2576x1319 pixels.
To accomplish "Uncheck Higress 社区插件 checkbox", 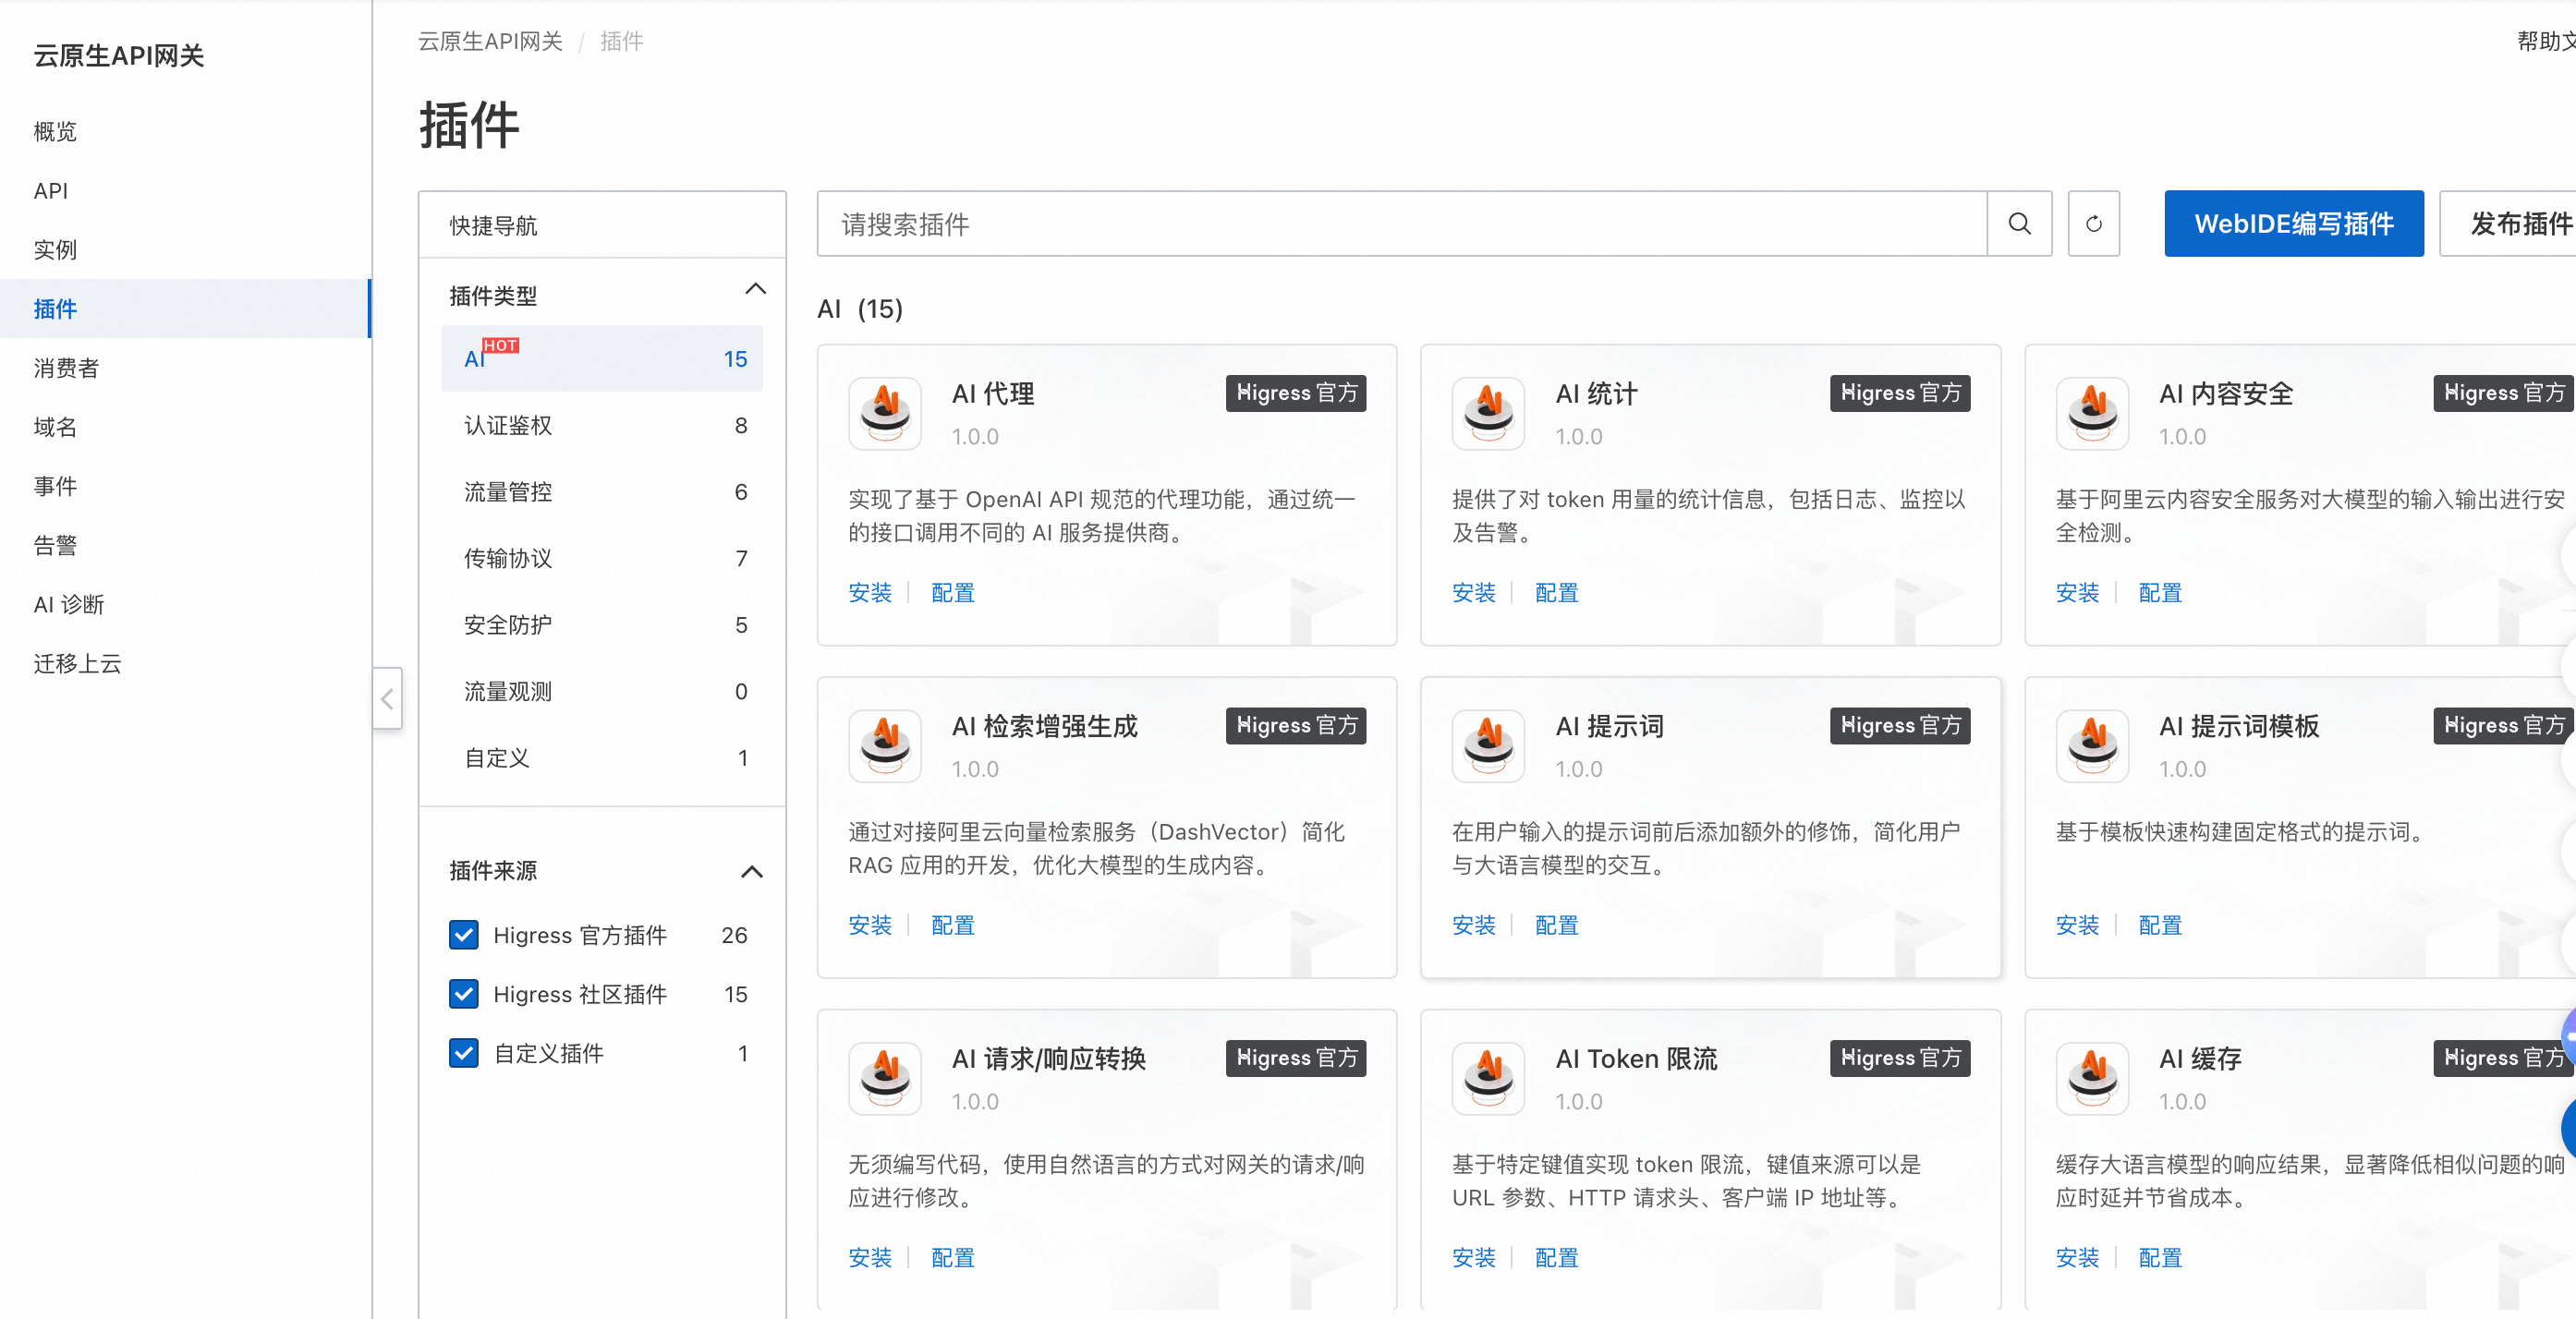I will coord(464,994).
